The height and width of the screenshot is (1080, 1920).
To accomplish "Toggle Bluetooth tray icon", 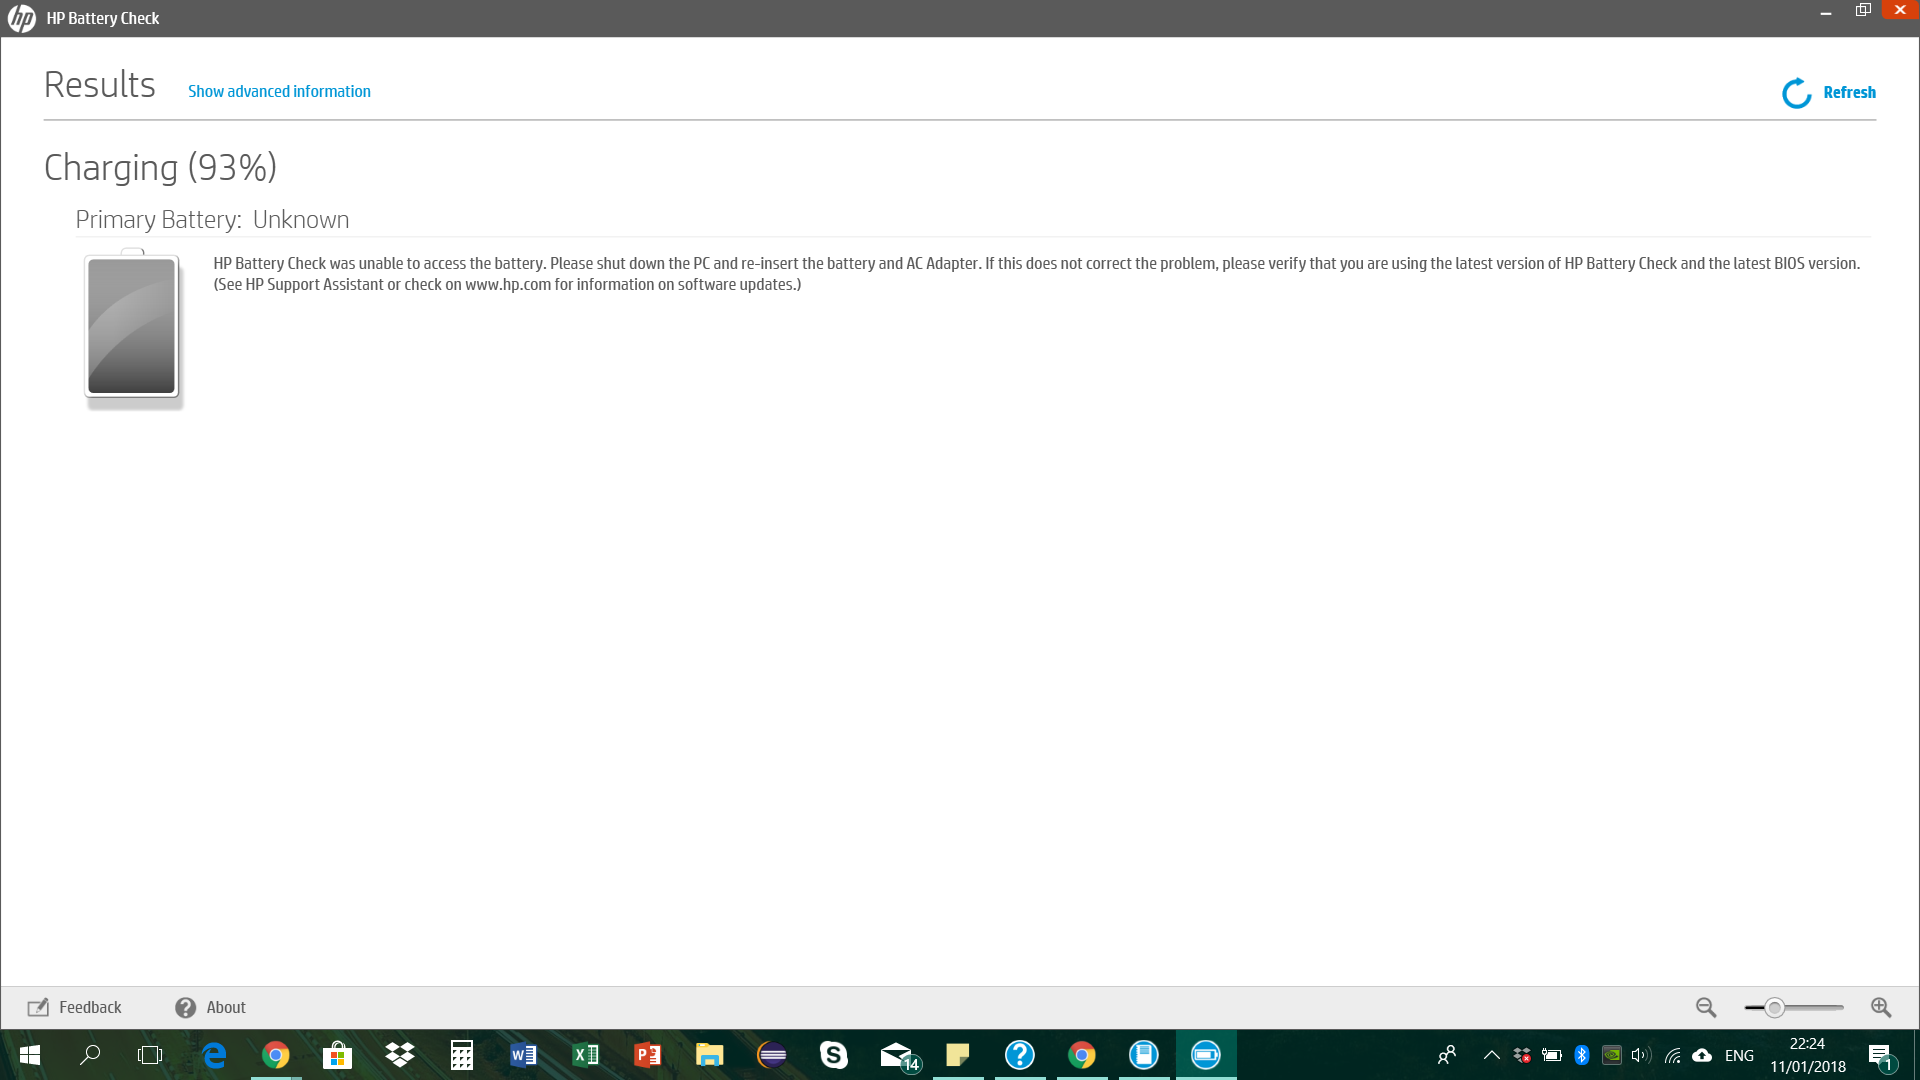I will click(1581, 1055).
